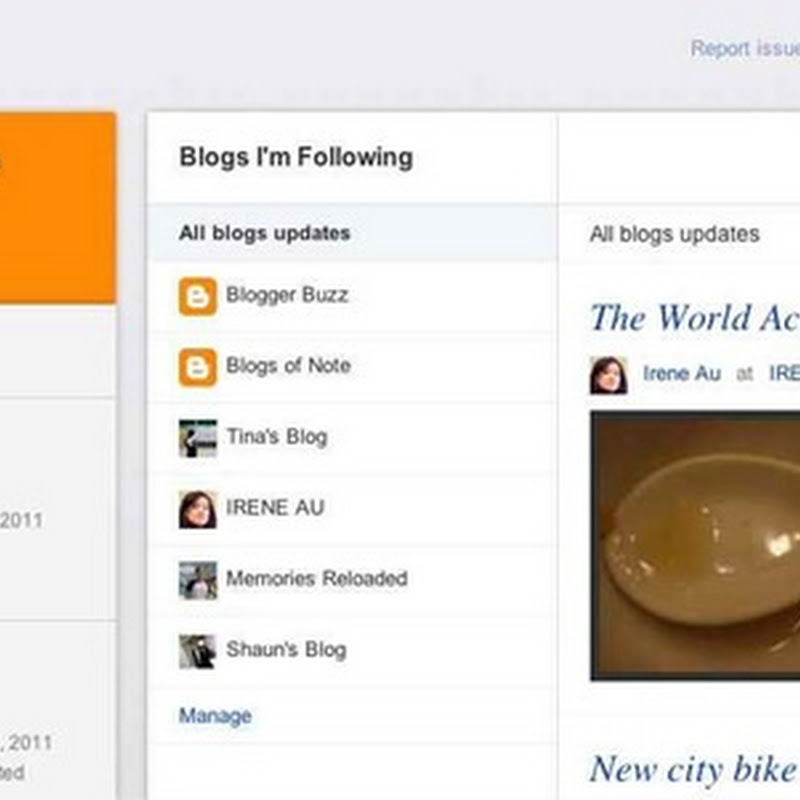Open The World Ac... post title
Image resolution: width=800 pixels, height=800 pixels.
694,318
